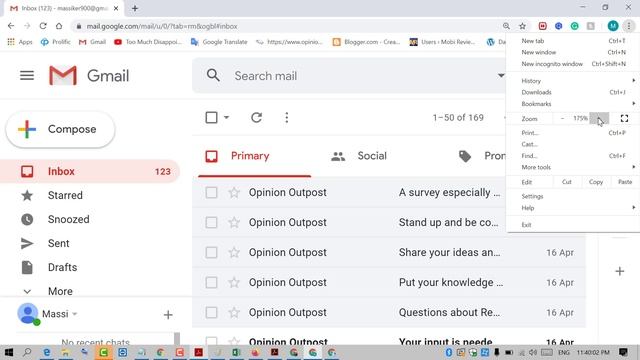Click the green Grammarly extension icon
Screen dimensions: 640x360
click(575, 26)
